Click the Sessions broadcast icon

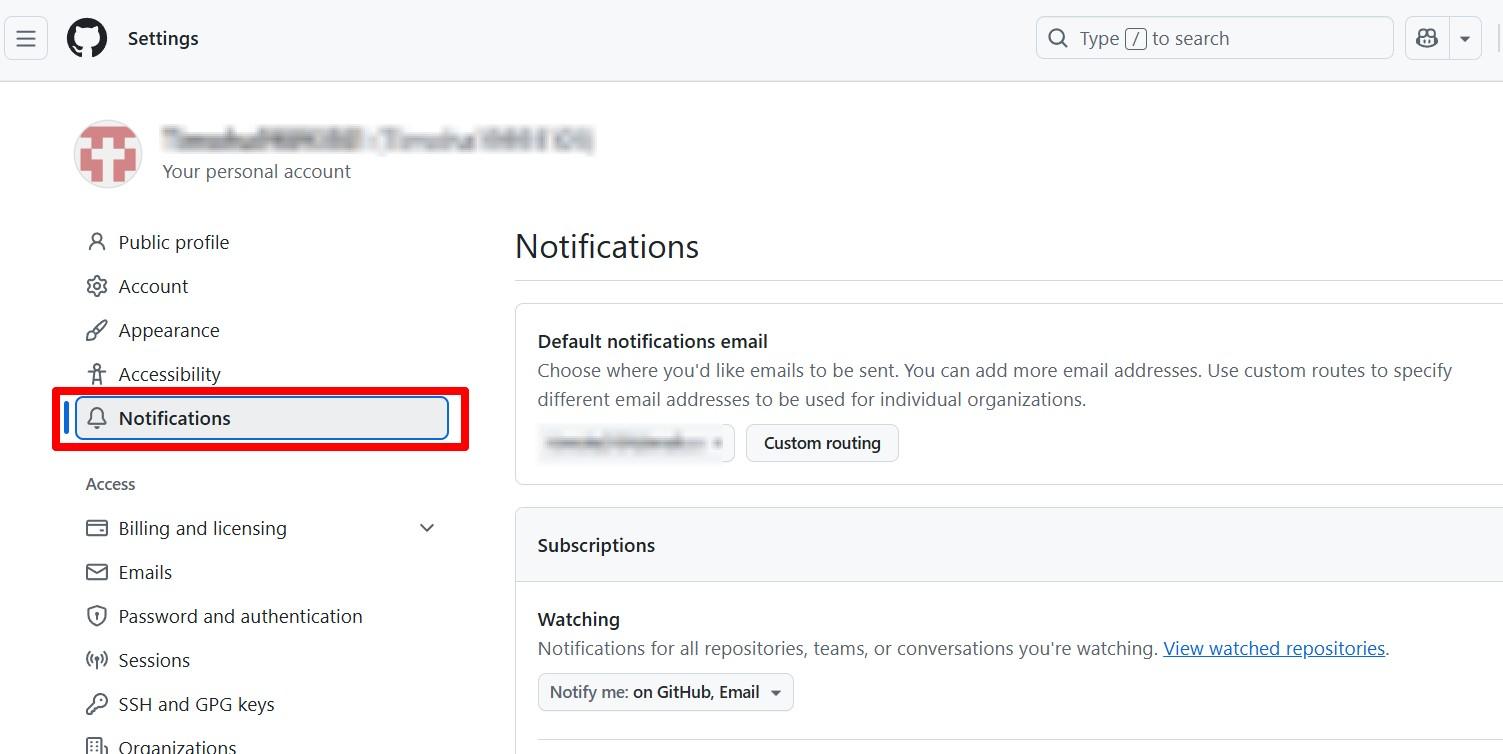point(97,660)
